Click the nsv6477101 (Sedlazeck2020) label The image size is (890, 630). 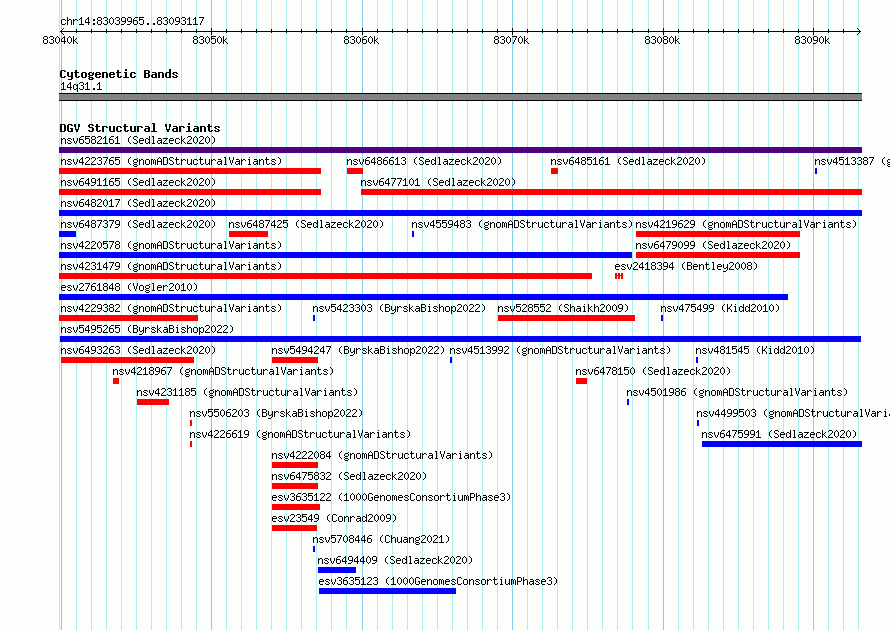438,182
